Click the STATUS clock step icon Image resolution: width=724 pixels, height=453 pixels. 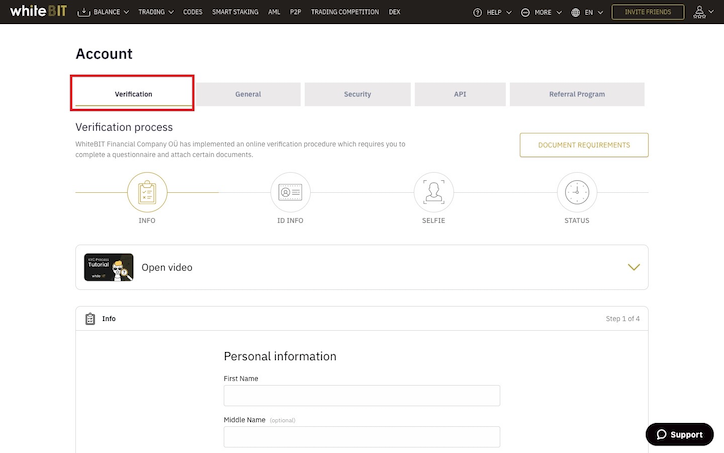coord(577,192)
